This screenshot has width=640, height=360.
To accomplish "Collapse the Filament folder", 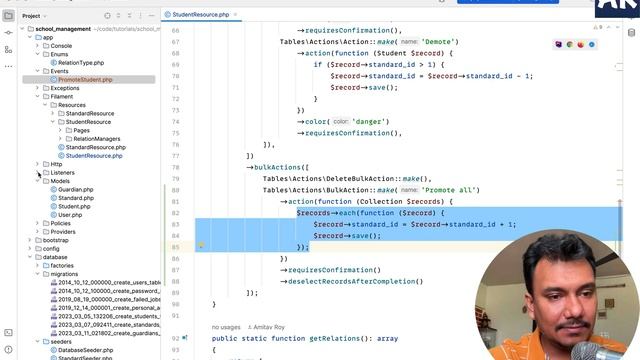I will pos(38,97).
